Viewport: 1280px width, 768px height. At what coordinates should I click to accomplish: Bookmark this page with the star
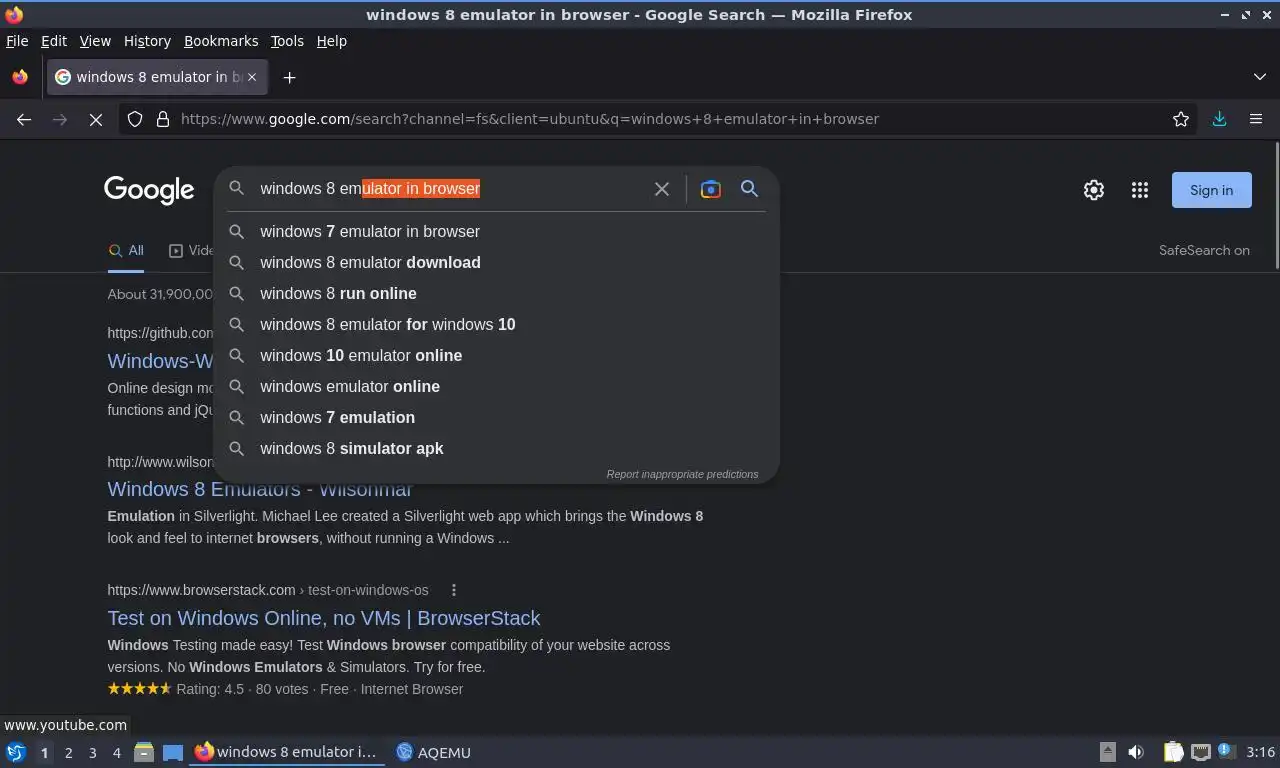pyautogui.click(x=1181, y=119)
